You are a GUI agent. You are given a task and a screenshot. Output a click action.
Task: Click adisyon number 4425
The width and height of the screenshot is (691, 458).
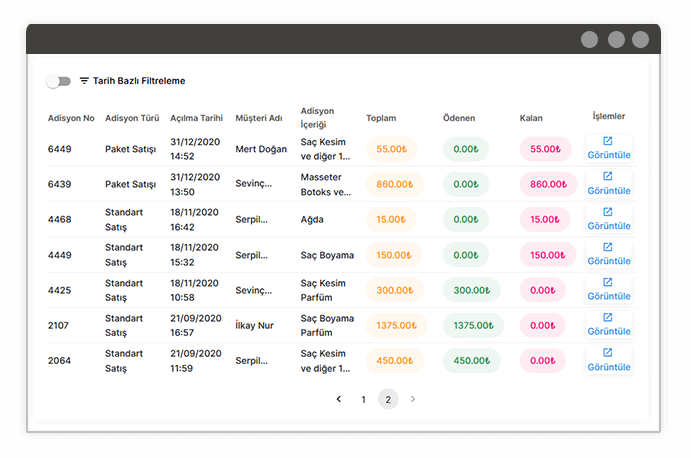(x=59, y=290)
